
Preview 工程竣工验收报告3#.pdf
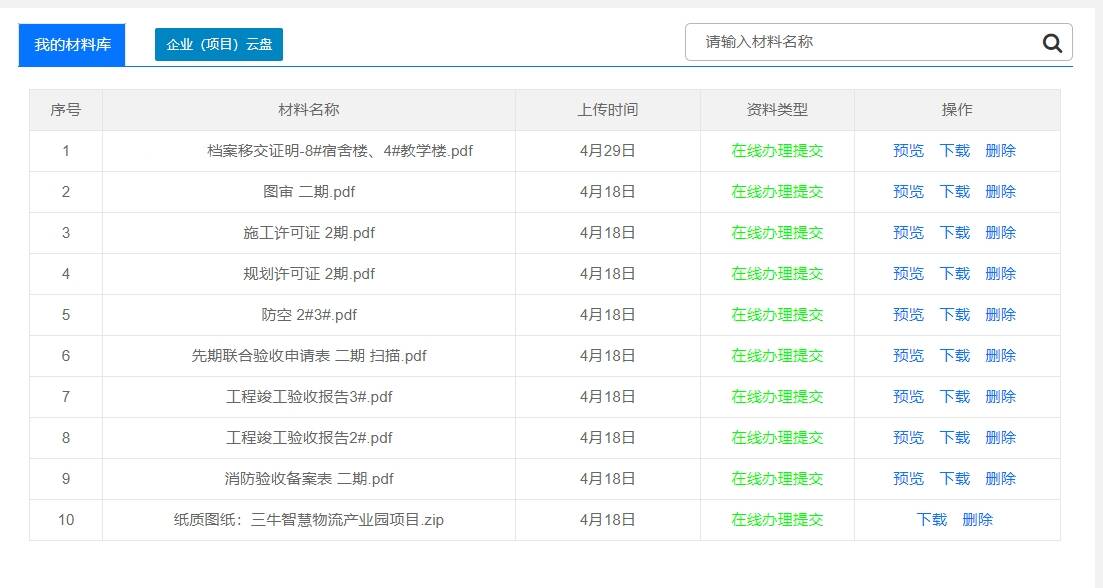[908, 397]
